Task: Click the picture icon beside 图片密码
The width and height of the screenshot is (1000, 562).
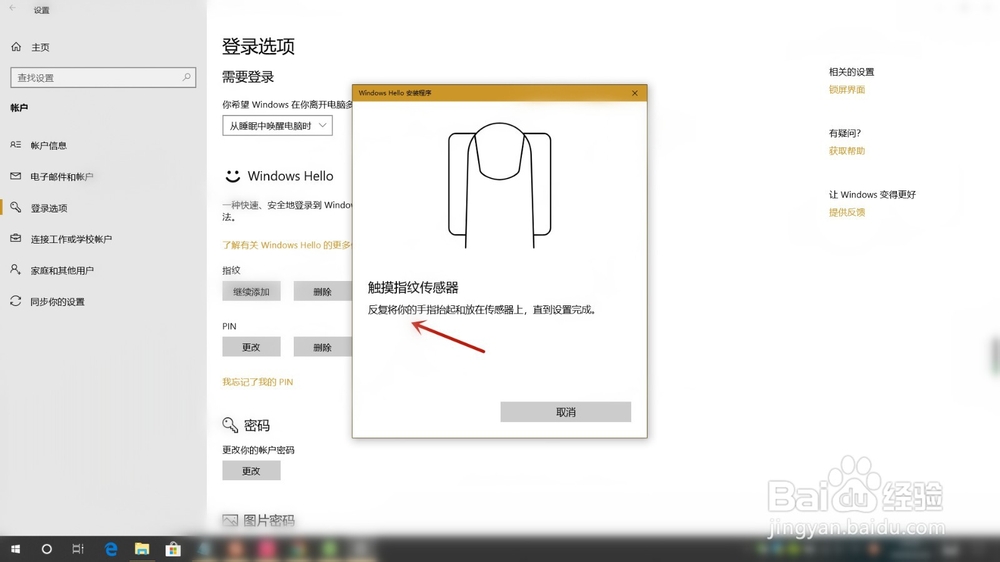Action: [230, 521]
